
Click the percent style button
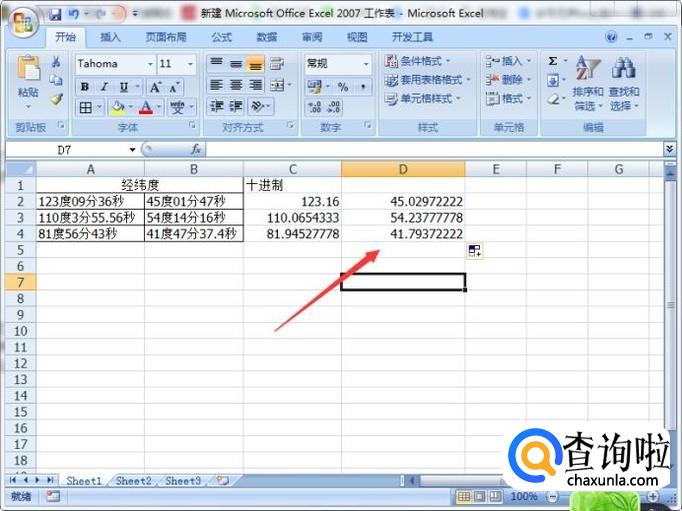342,86
